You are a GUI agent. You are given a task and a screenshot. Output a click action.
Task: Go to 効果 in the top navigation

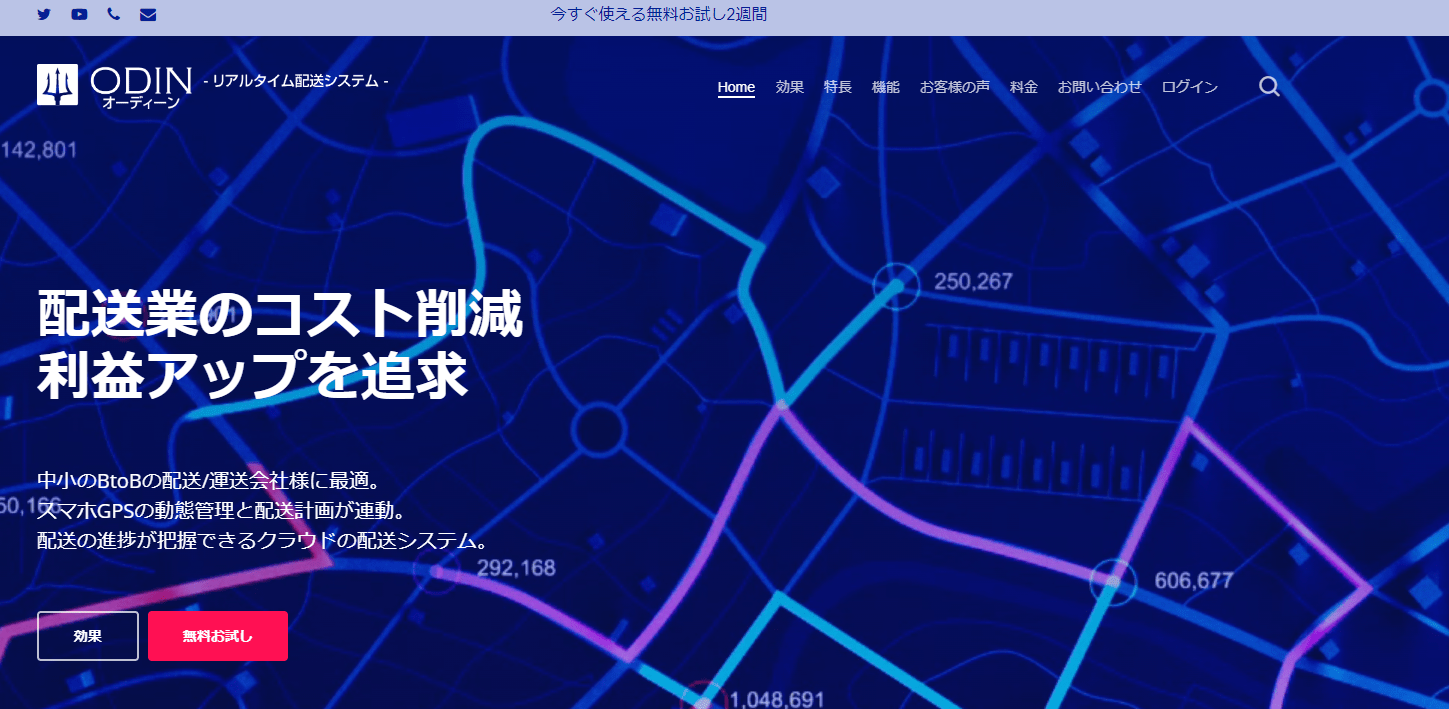pyautogui.click(x=789, y=87)
